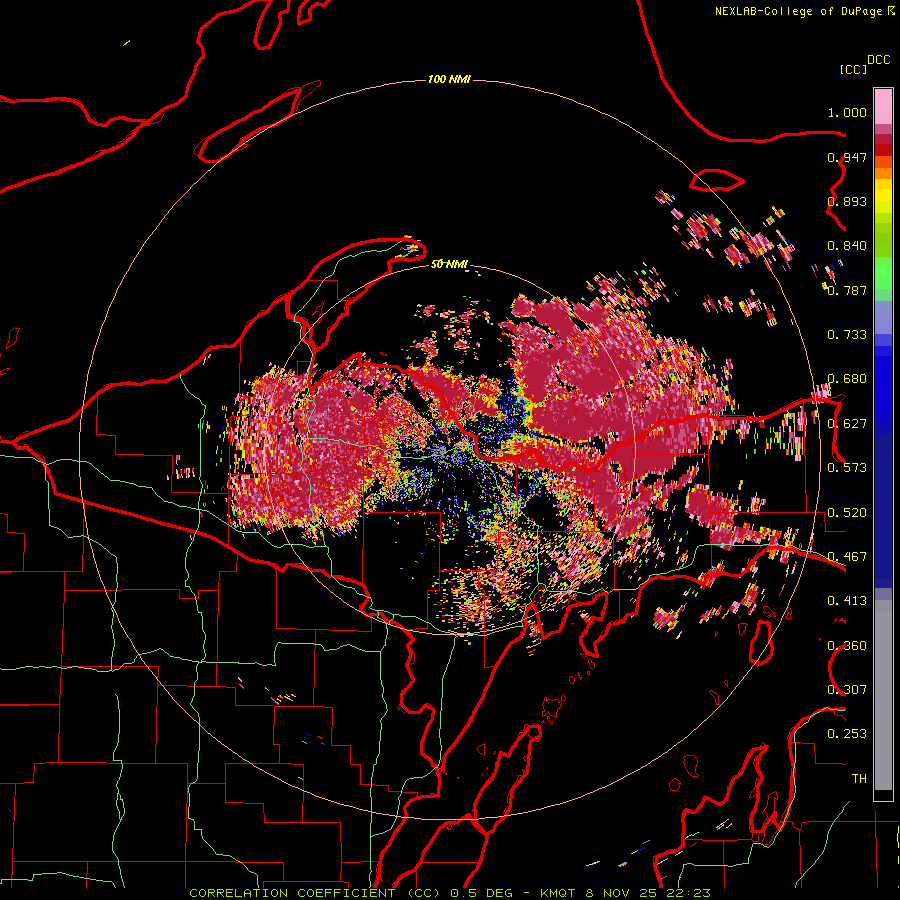Click the bright green segment of the color bar
This screenshot has width=900, height=900.
(x=883, y=273)
